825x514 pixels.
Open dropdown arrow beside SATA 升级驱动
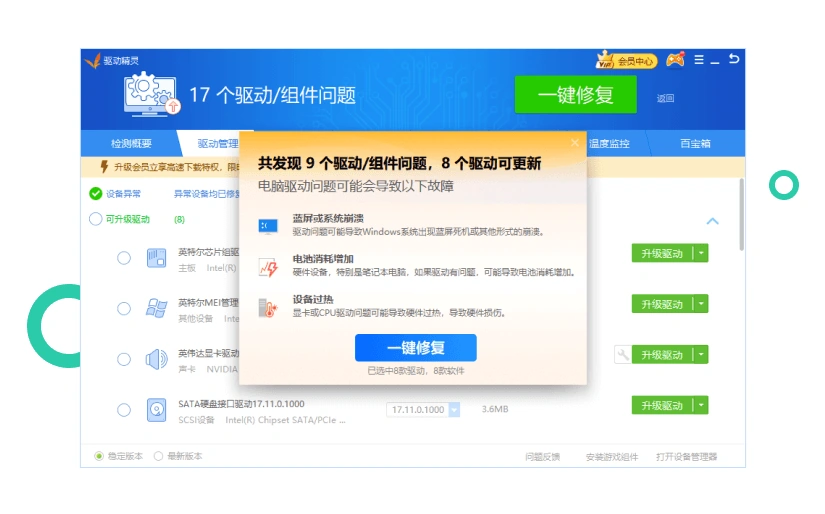pos(701,405)
